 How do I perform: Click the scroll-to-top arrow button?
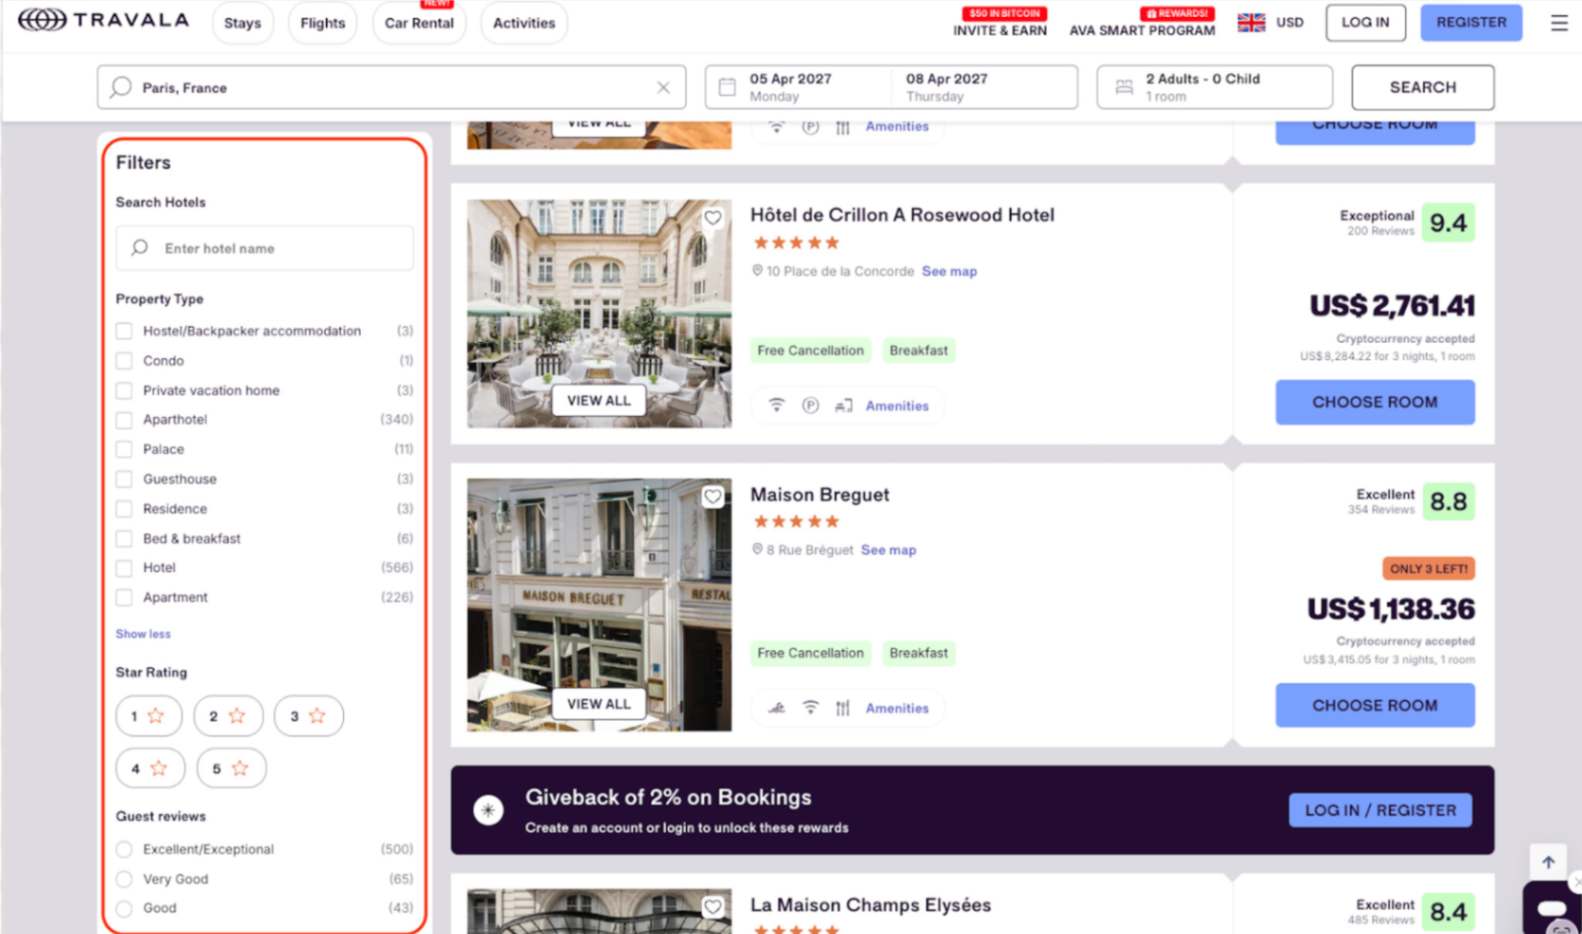[x=1548, y=862]
